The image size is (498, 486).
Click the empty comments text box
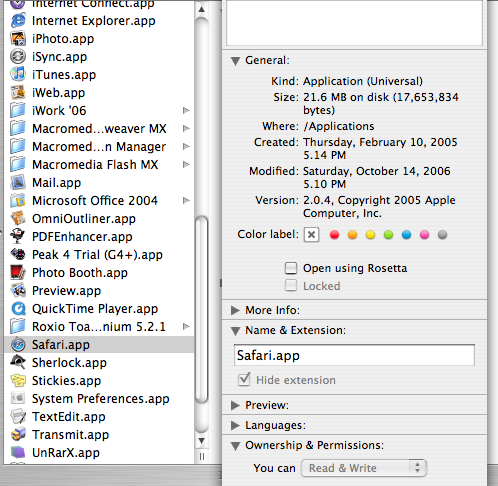(x=354, y=23)
